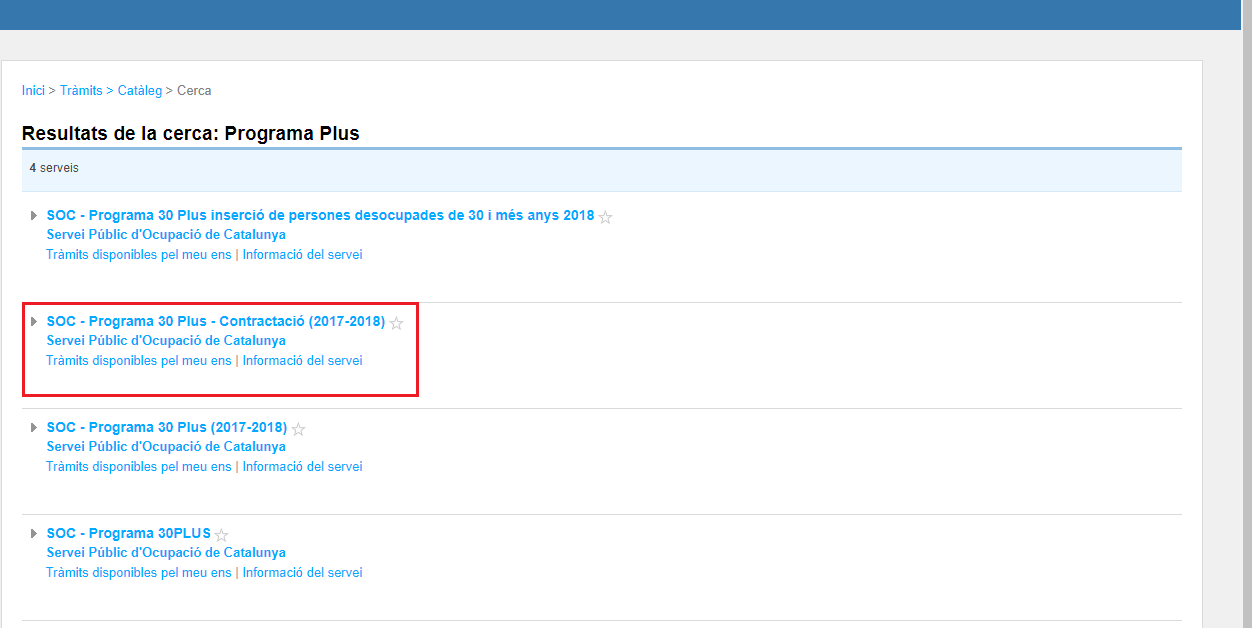
Task: View Informació del servei for Contractació
Action: point(302,360)
